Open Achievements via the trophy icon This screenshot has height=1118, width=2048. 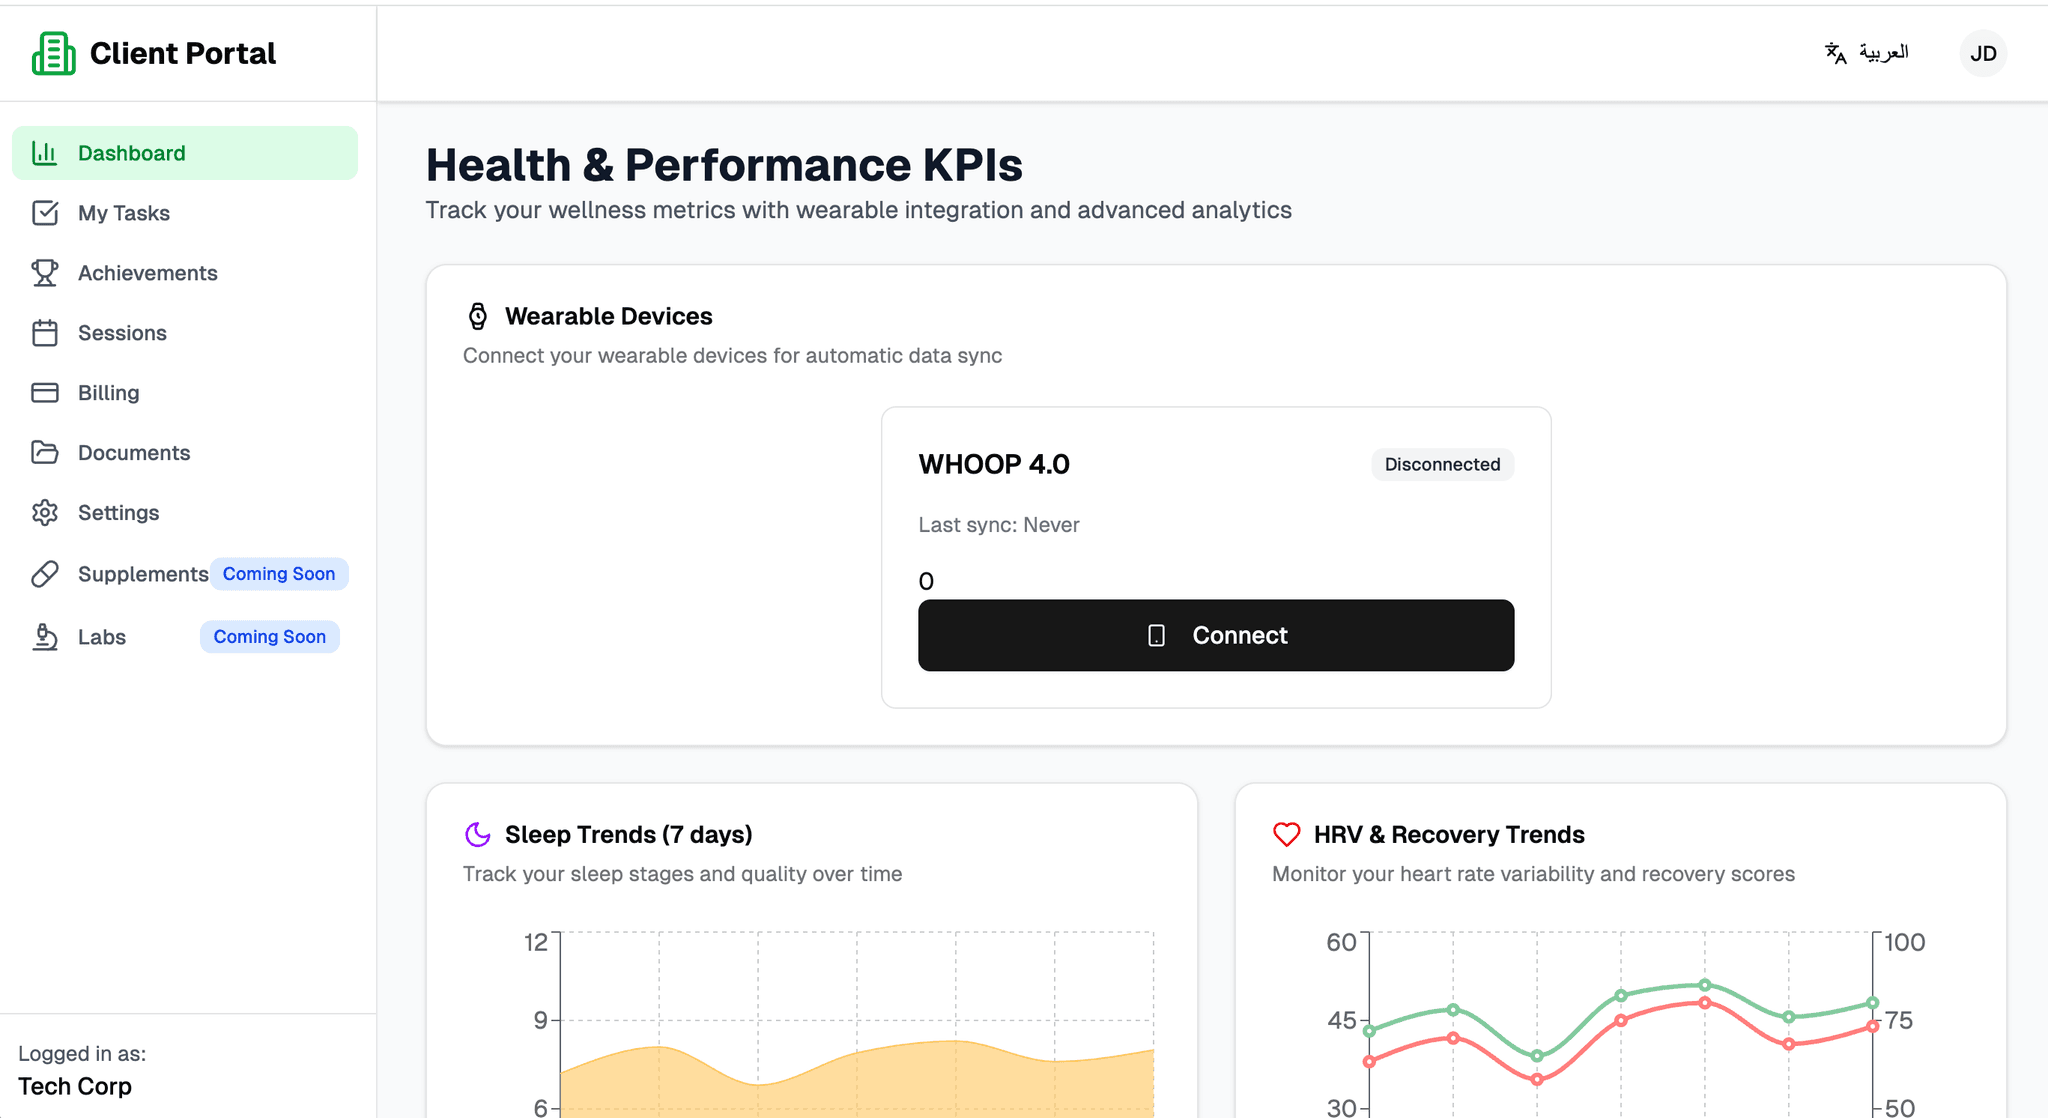coord(46,272)
